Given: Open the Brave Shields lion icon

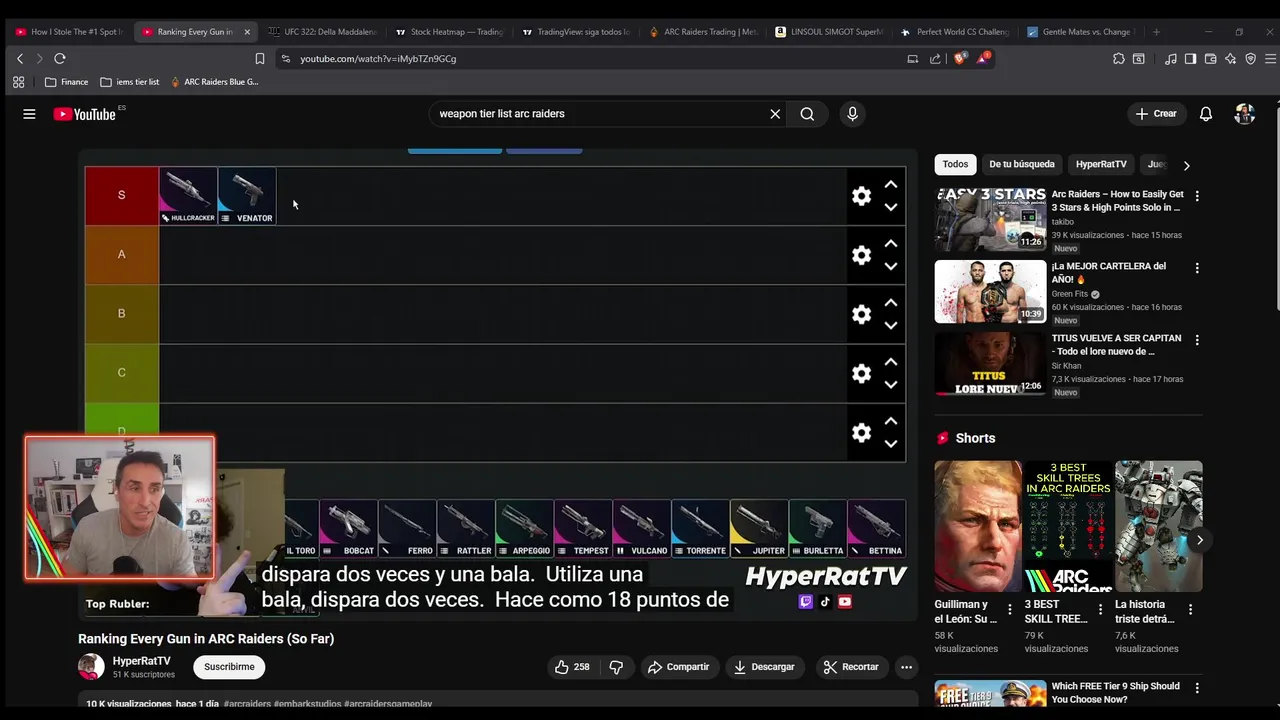Looking at the screenshot, I should [960, 59].
